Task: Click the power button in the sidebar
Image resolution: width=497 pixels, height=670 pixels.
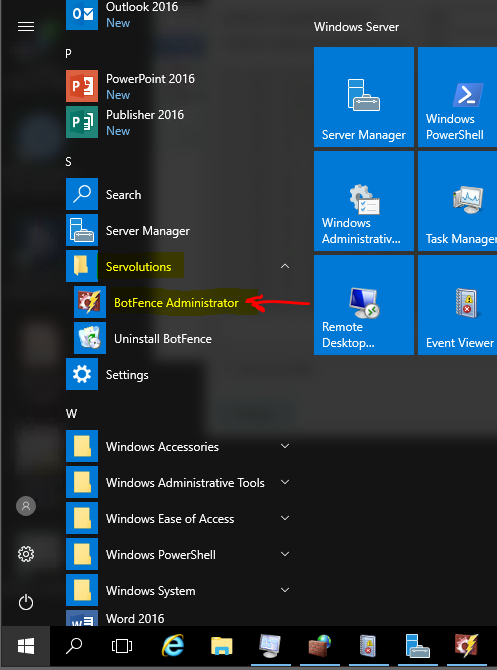Action: (x=26, y=602)
